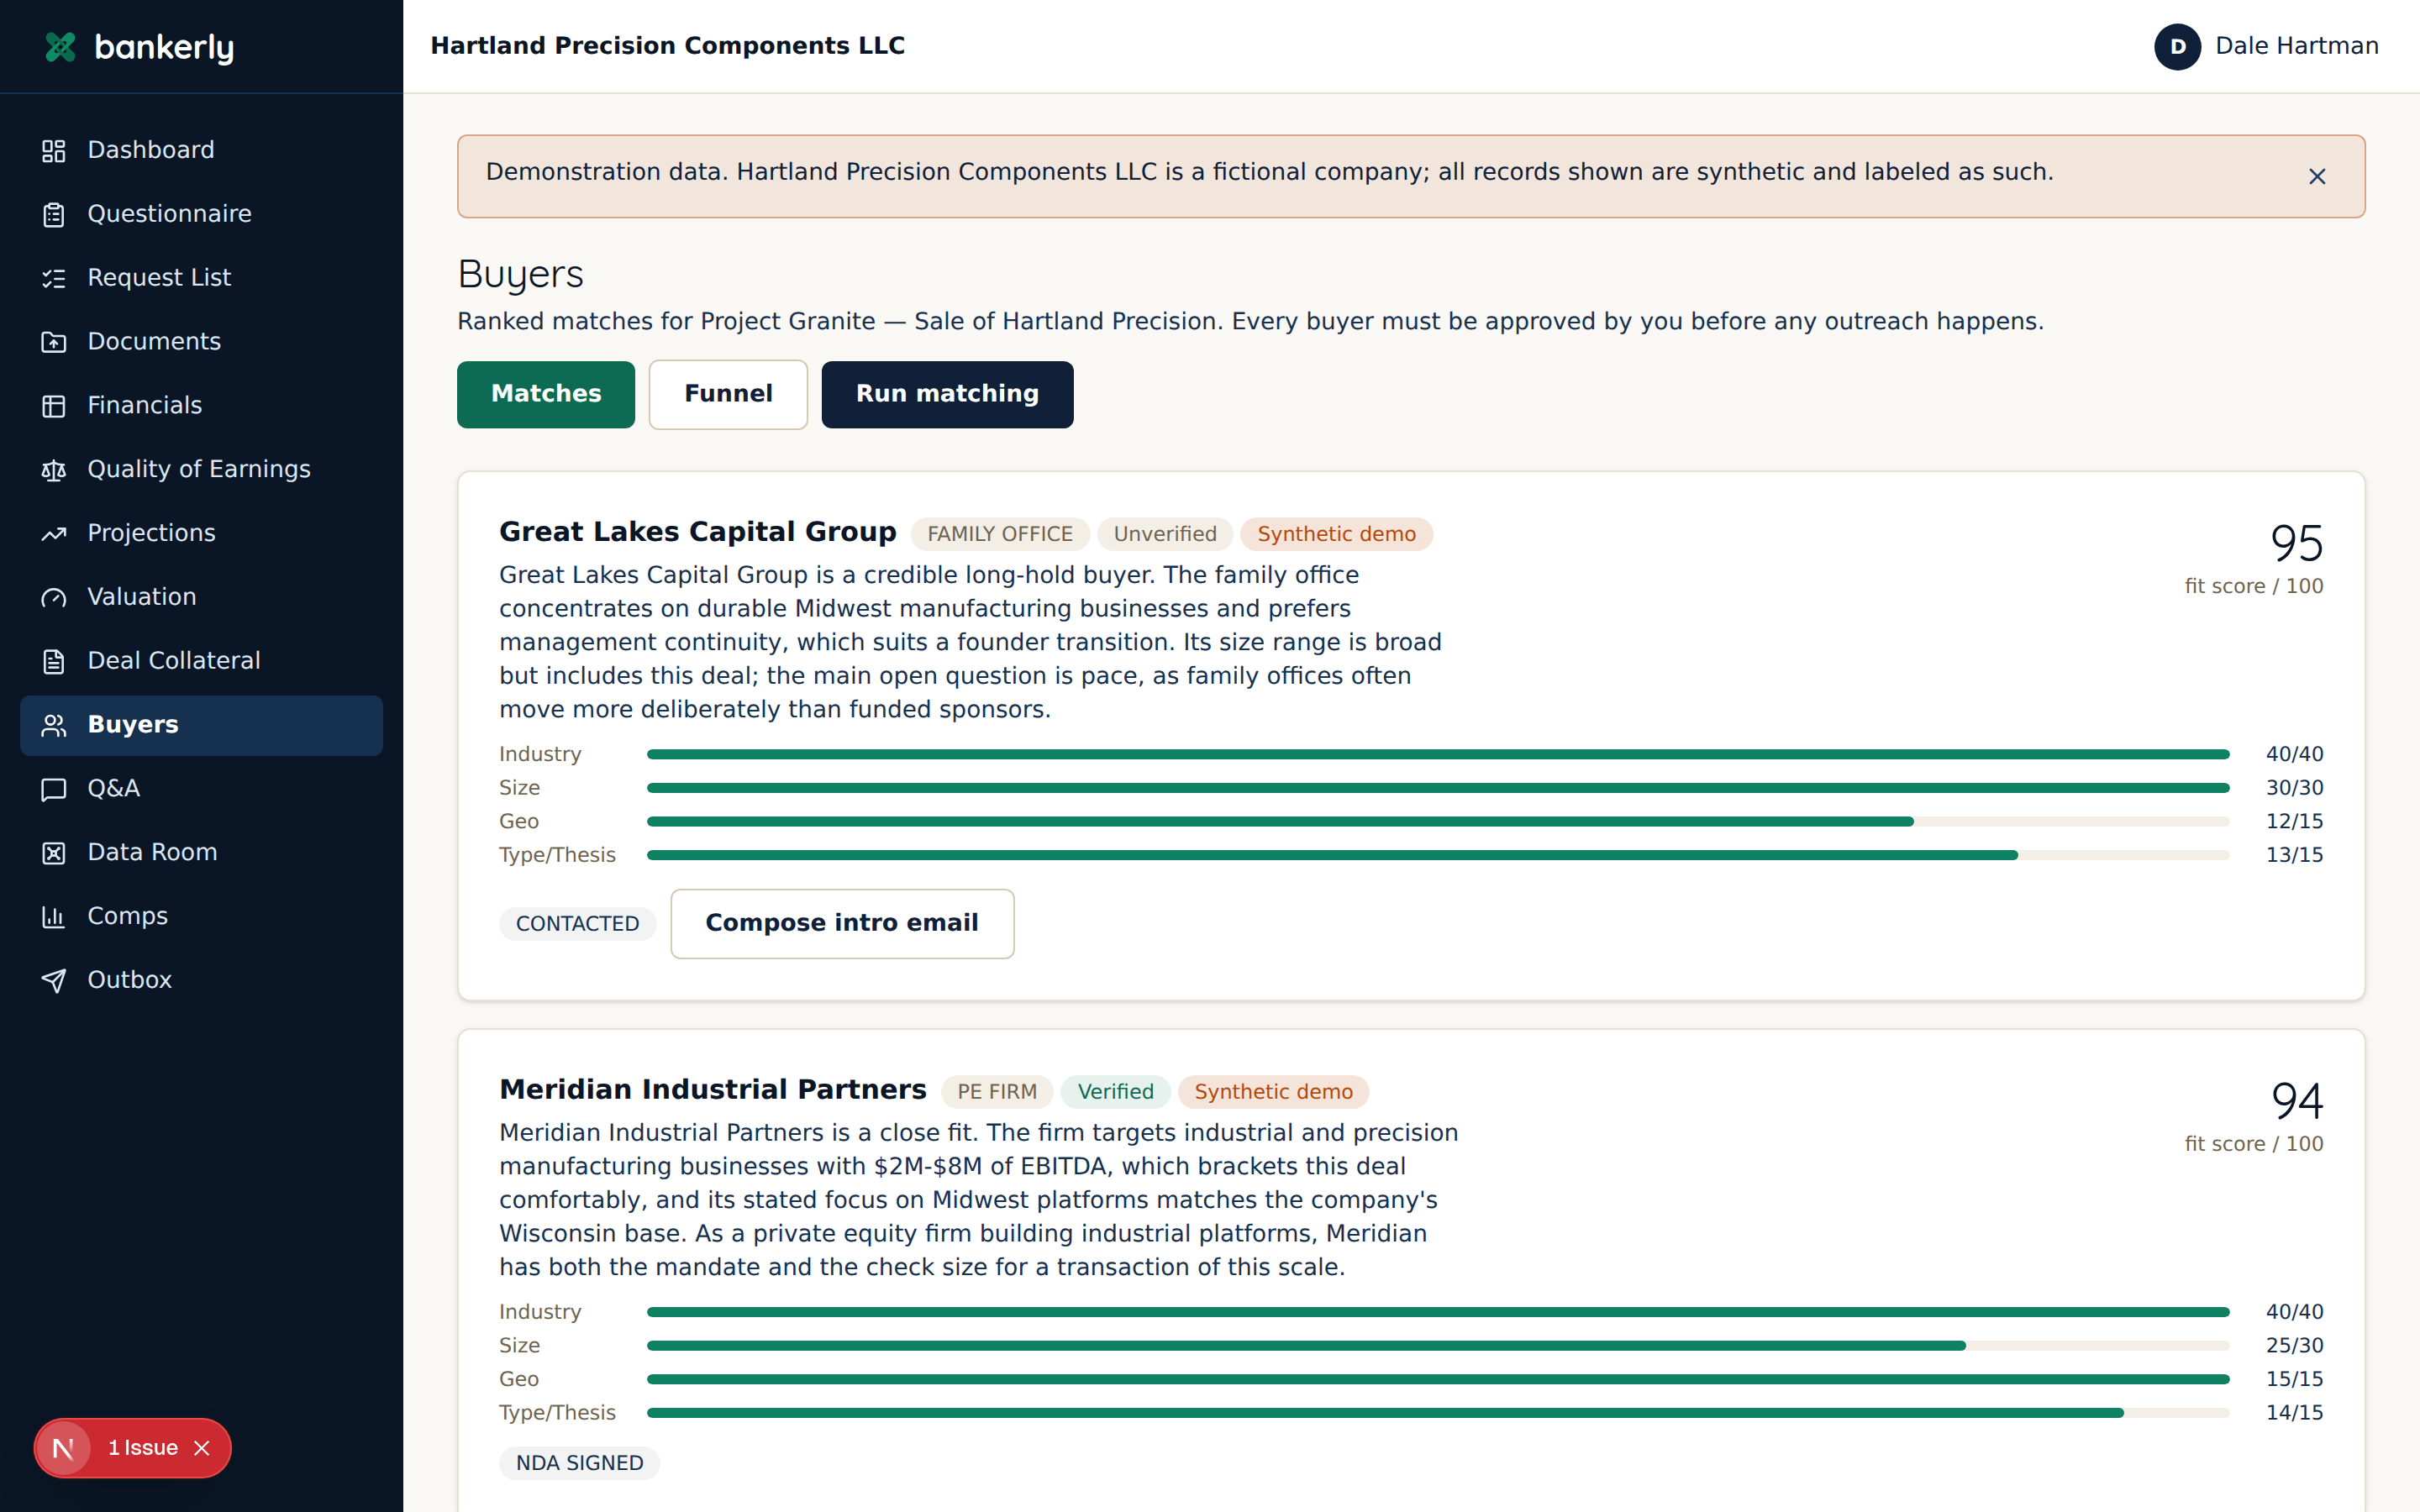This screenshot has height=1512, width=2420.
Task: Navigate to Deal Collateral
Action: [201, 661]
